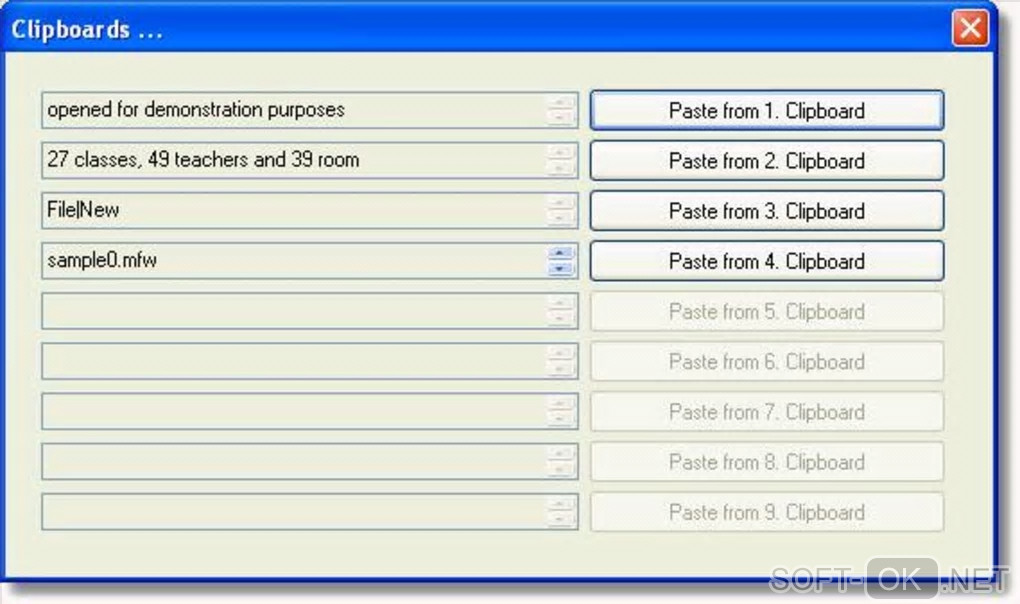Viewport: 1020px width, 604px height.
Task: Click the Paste from 1. Clipboard button
Action: tap(766, 111)
